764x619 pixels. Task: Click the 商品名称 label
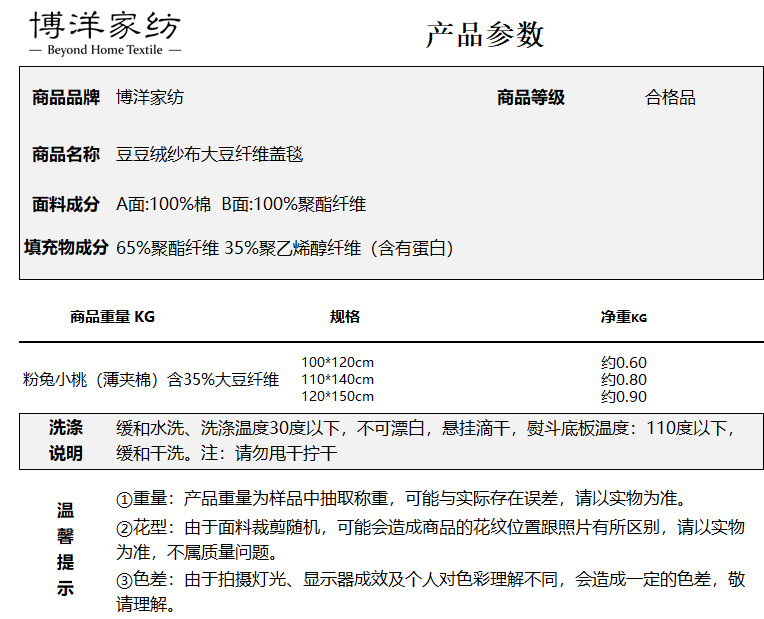click(x=66, y=154)
